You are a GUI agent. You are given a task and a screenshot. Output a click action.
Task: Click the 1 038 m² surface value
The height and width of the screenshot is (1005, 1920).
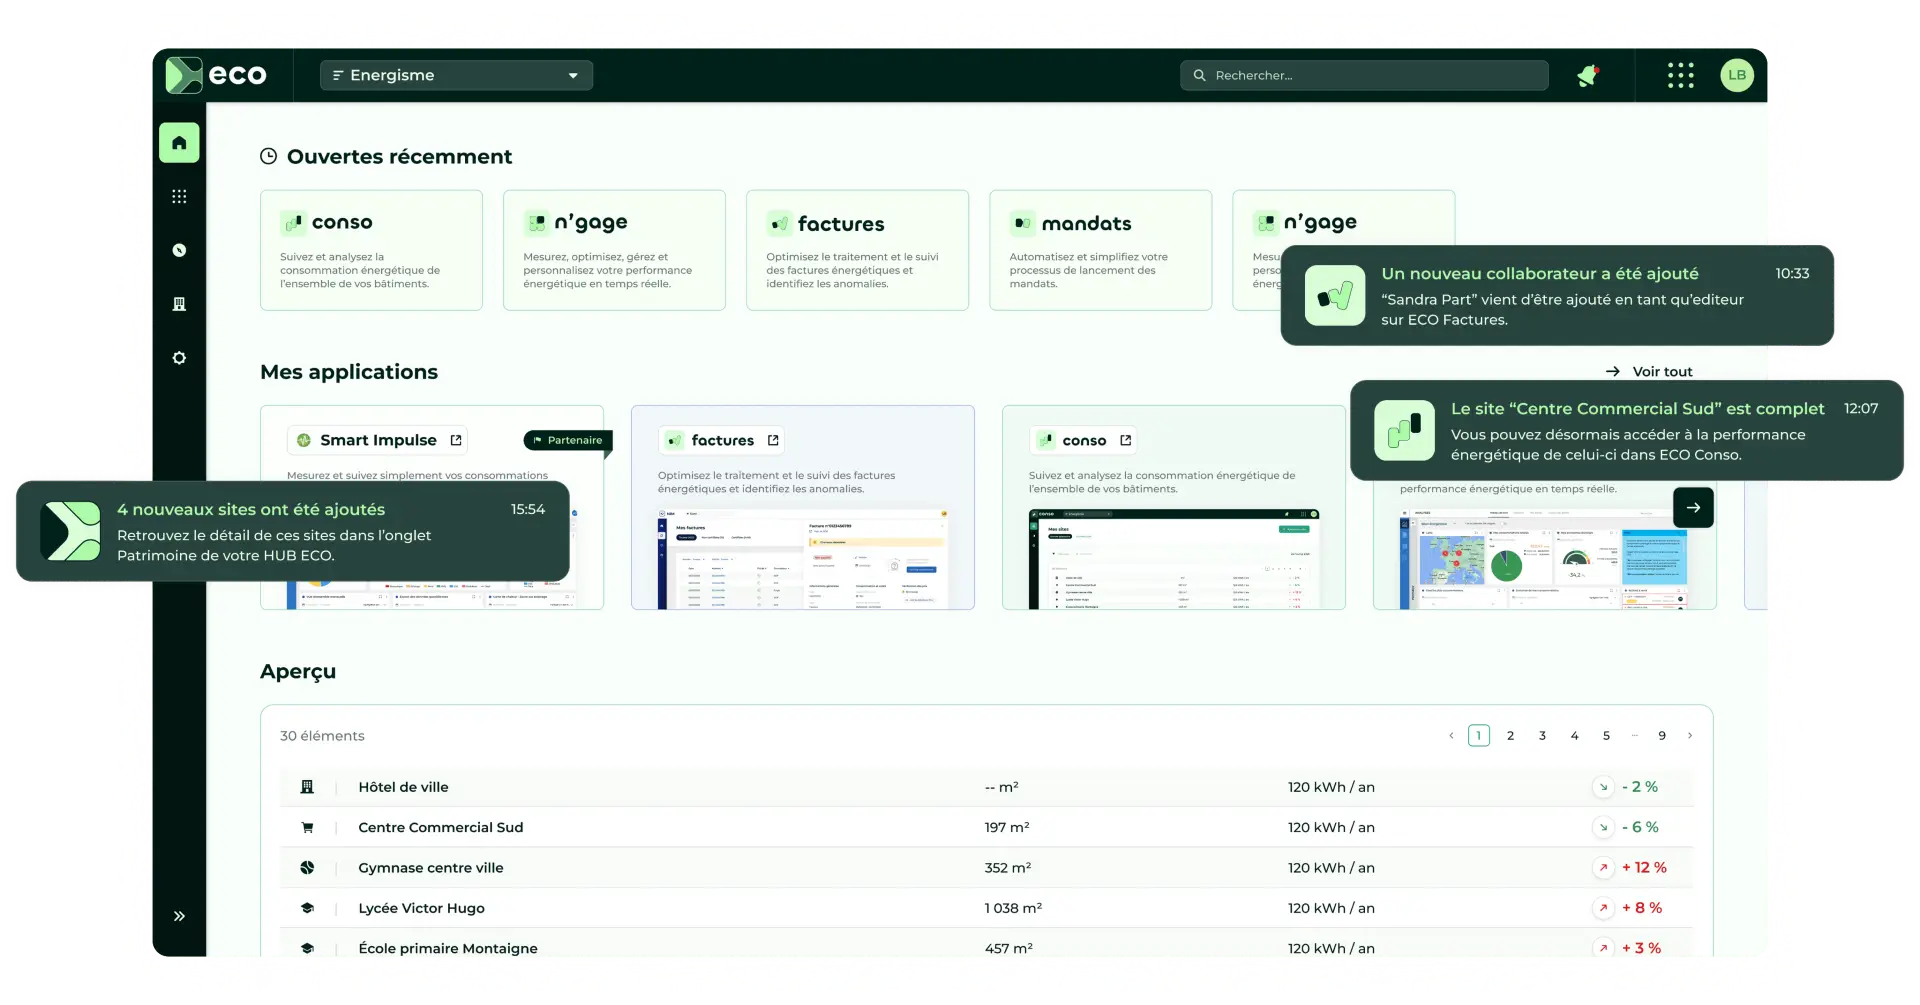coord(1013,908)
